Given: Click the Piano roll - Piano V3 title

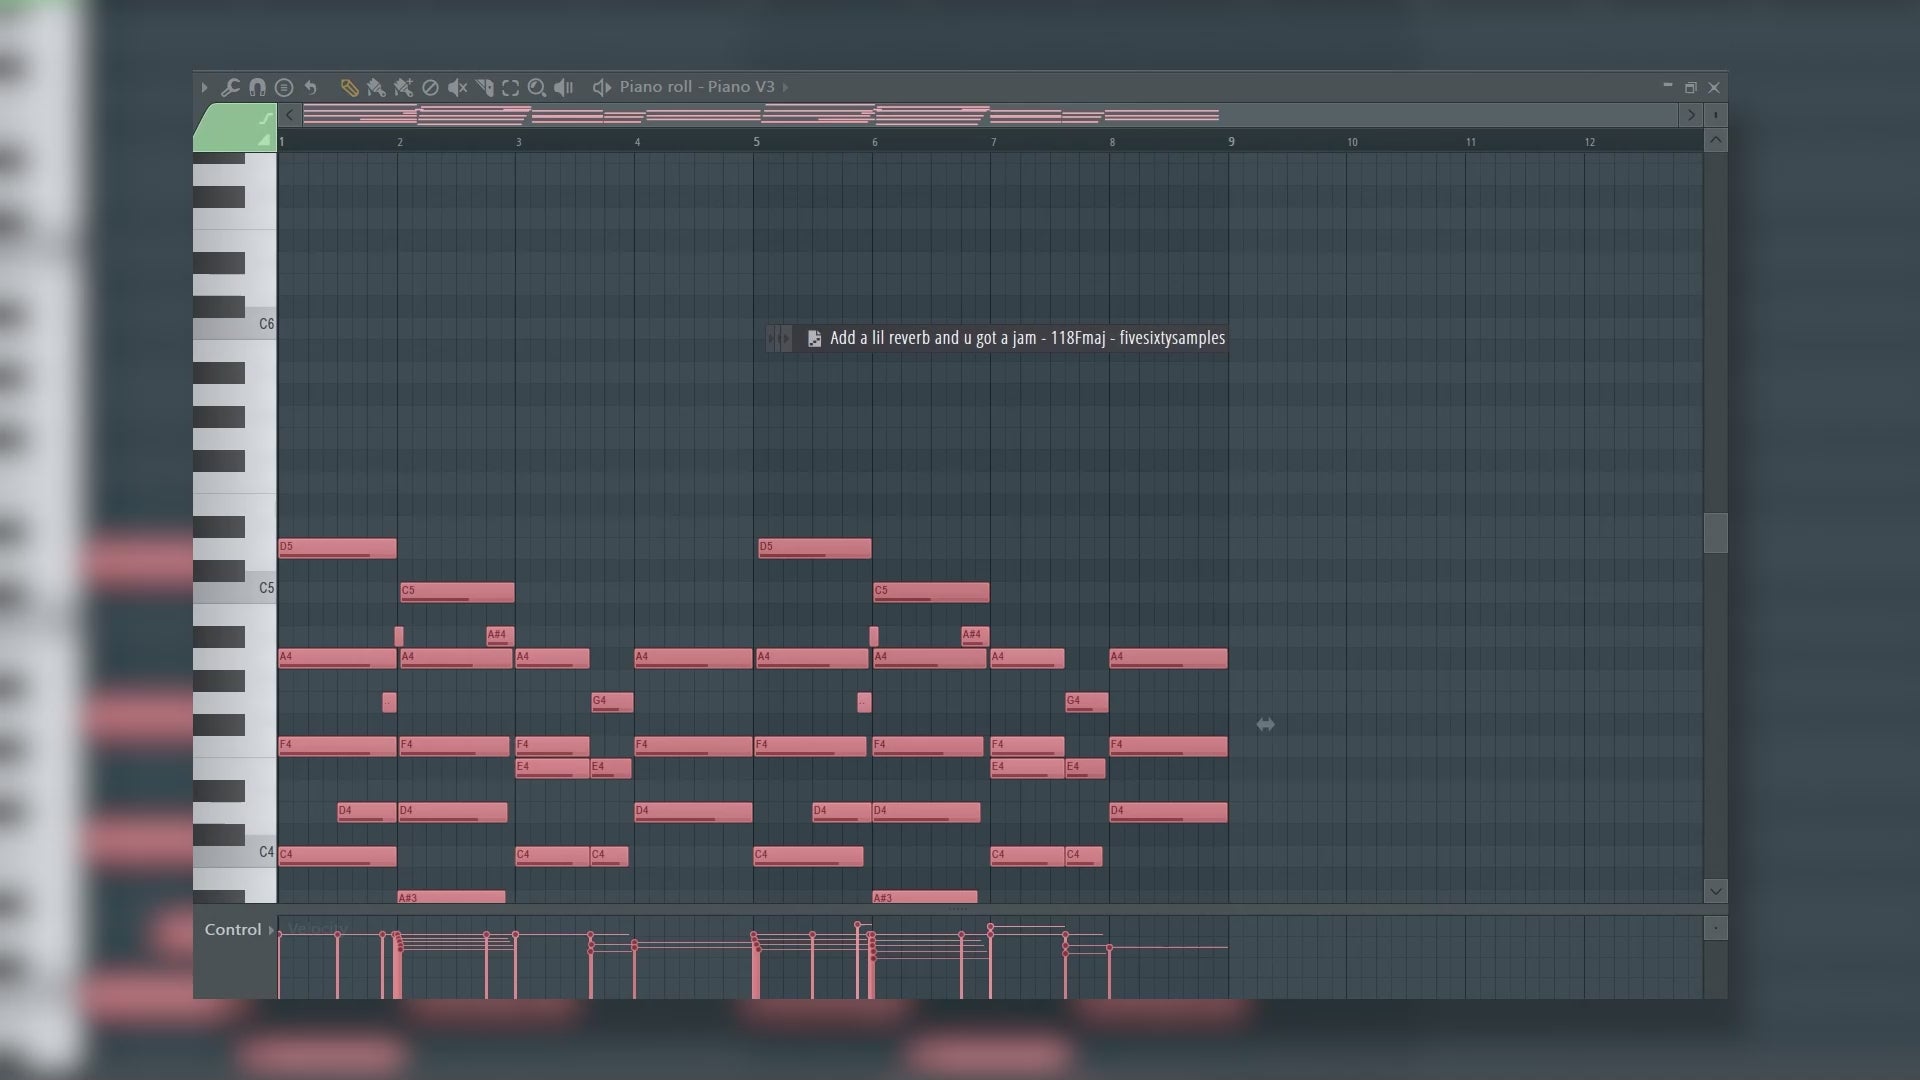Looking at the screenshot, I should pos(696,87).
